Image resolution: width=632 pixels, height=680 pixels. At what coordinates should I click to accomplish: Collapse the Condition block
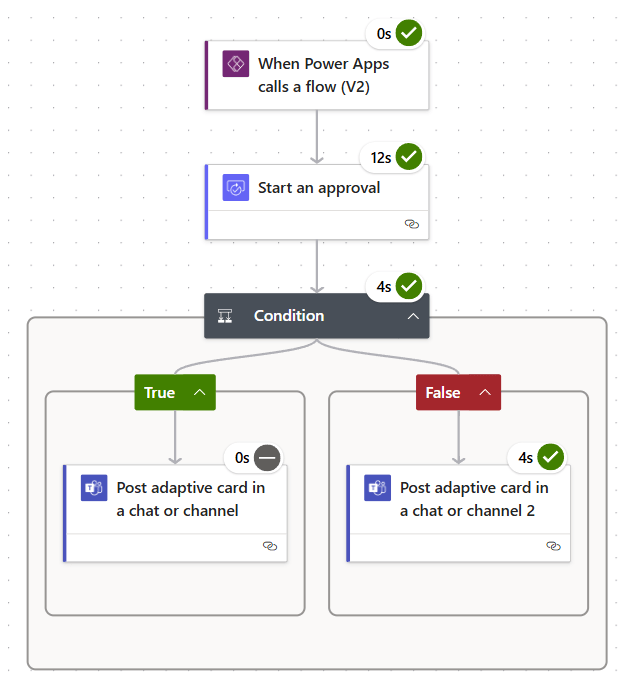click(412, 316)
